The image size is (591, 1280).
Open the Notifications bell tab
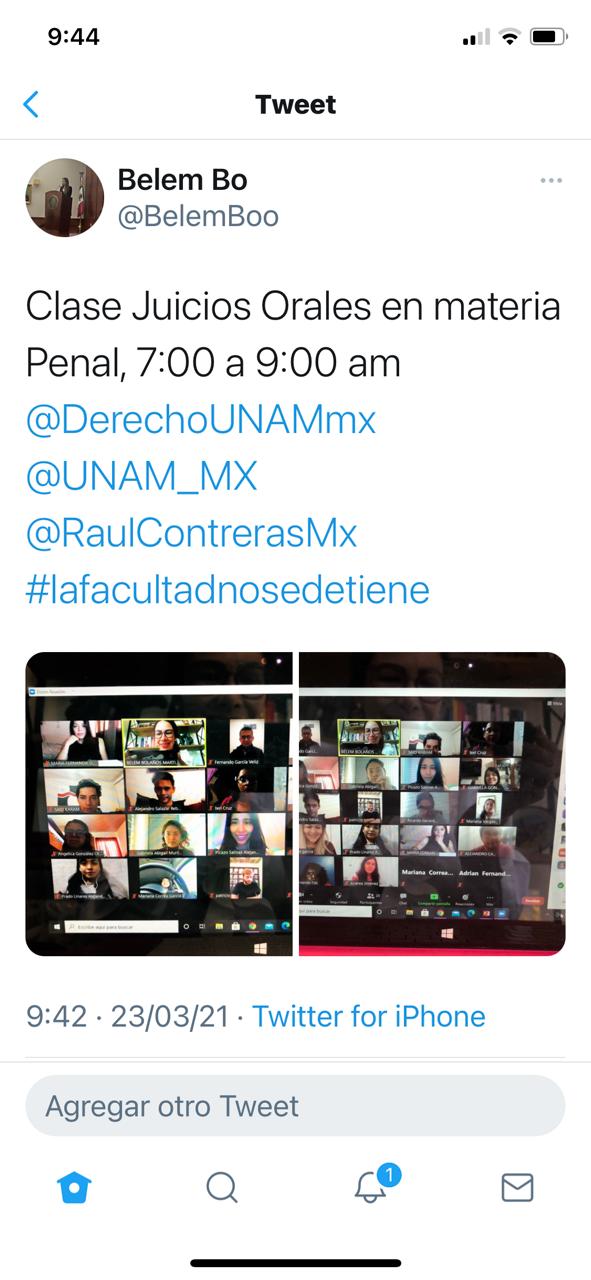pyautogui.click(x=370, y=1188)
